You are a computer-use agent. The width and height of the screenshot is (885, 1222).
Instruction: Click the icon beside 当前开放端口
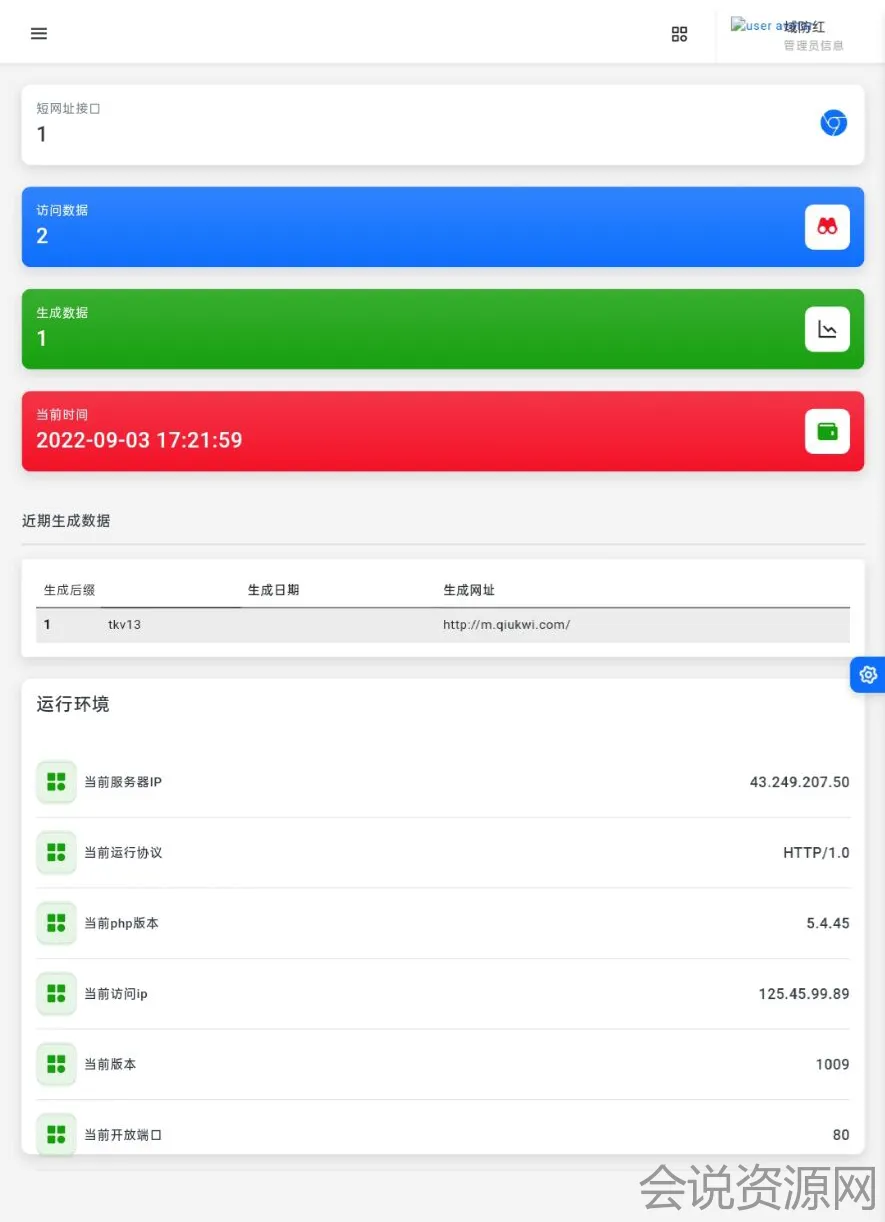56,1135
